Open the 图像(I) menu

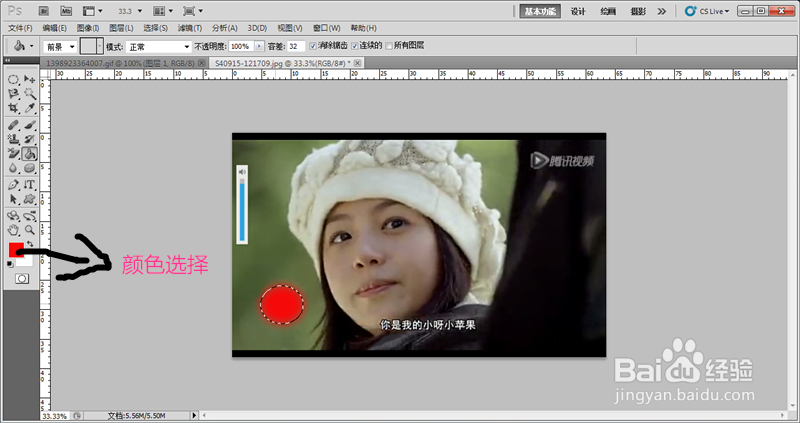click(x=88, y=28)
